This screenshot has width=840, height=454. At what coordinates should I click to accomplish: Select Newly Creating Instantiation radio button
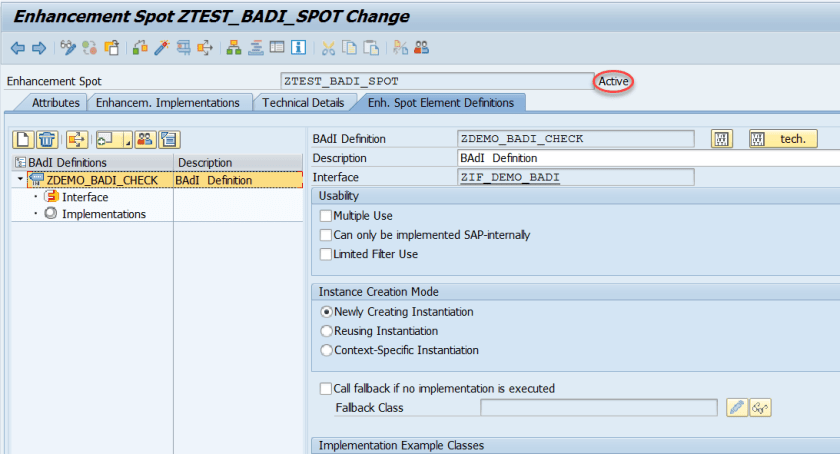326,312
